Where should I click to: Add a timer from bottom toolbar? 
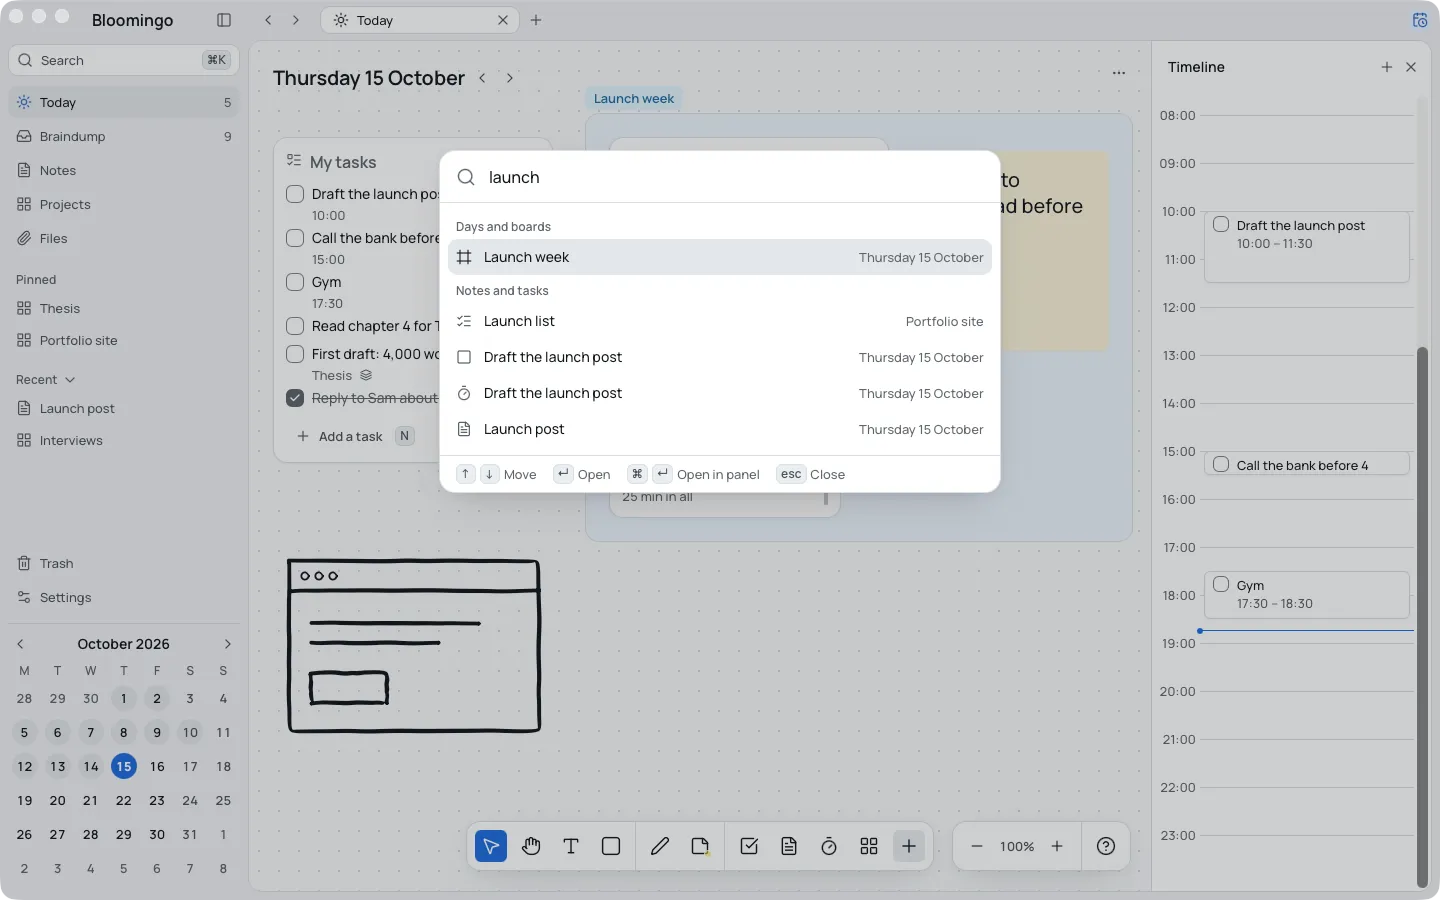829,846
